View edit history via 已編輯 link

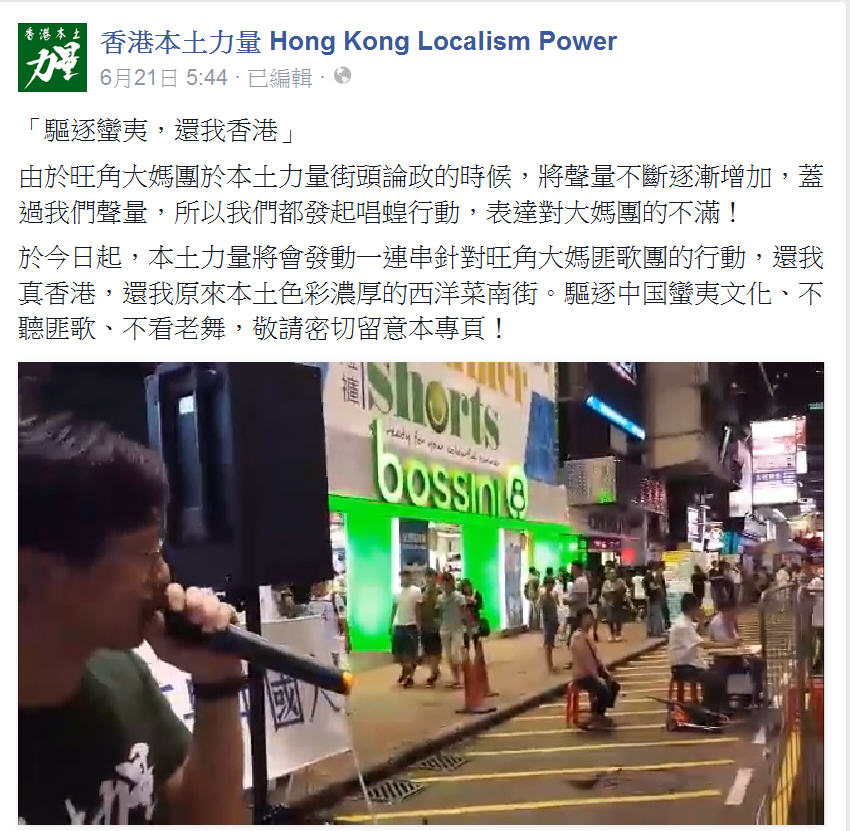point(280,78)
